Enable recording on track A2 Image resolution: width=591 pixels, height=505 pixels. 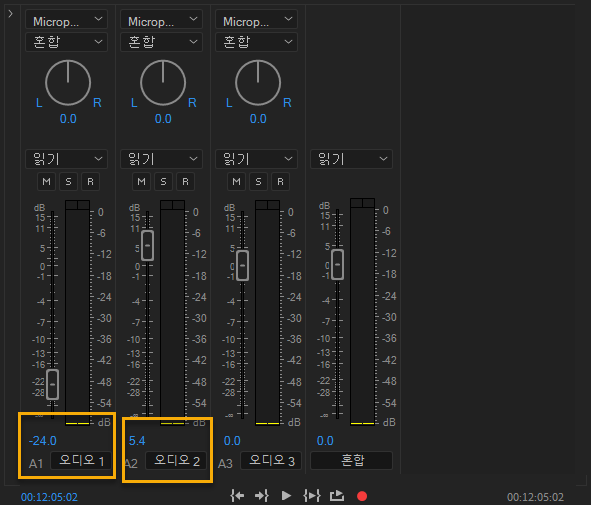(185, 182)
